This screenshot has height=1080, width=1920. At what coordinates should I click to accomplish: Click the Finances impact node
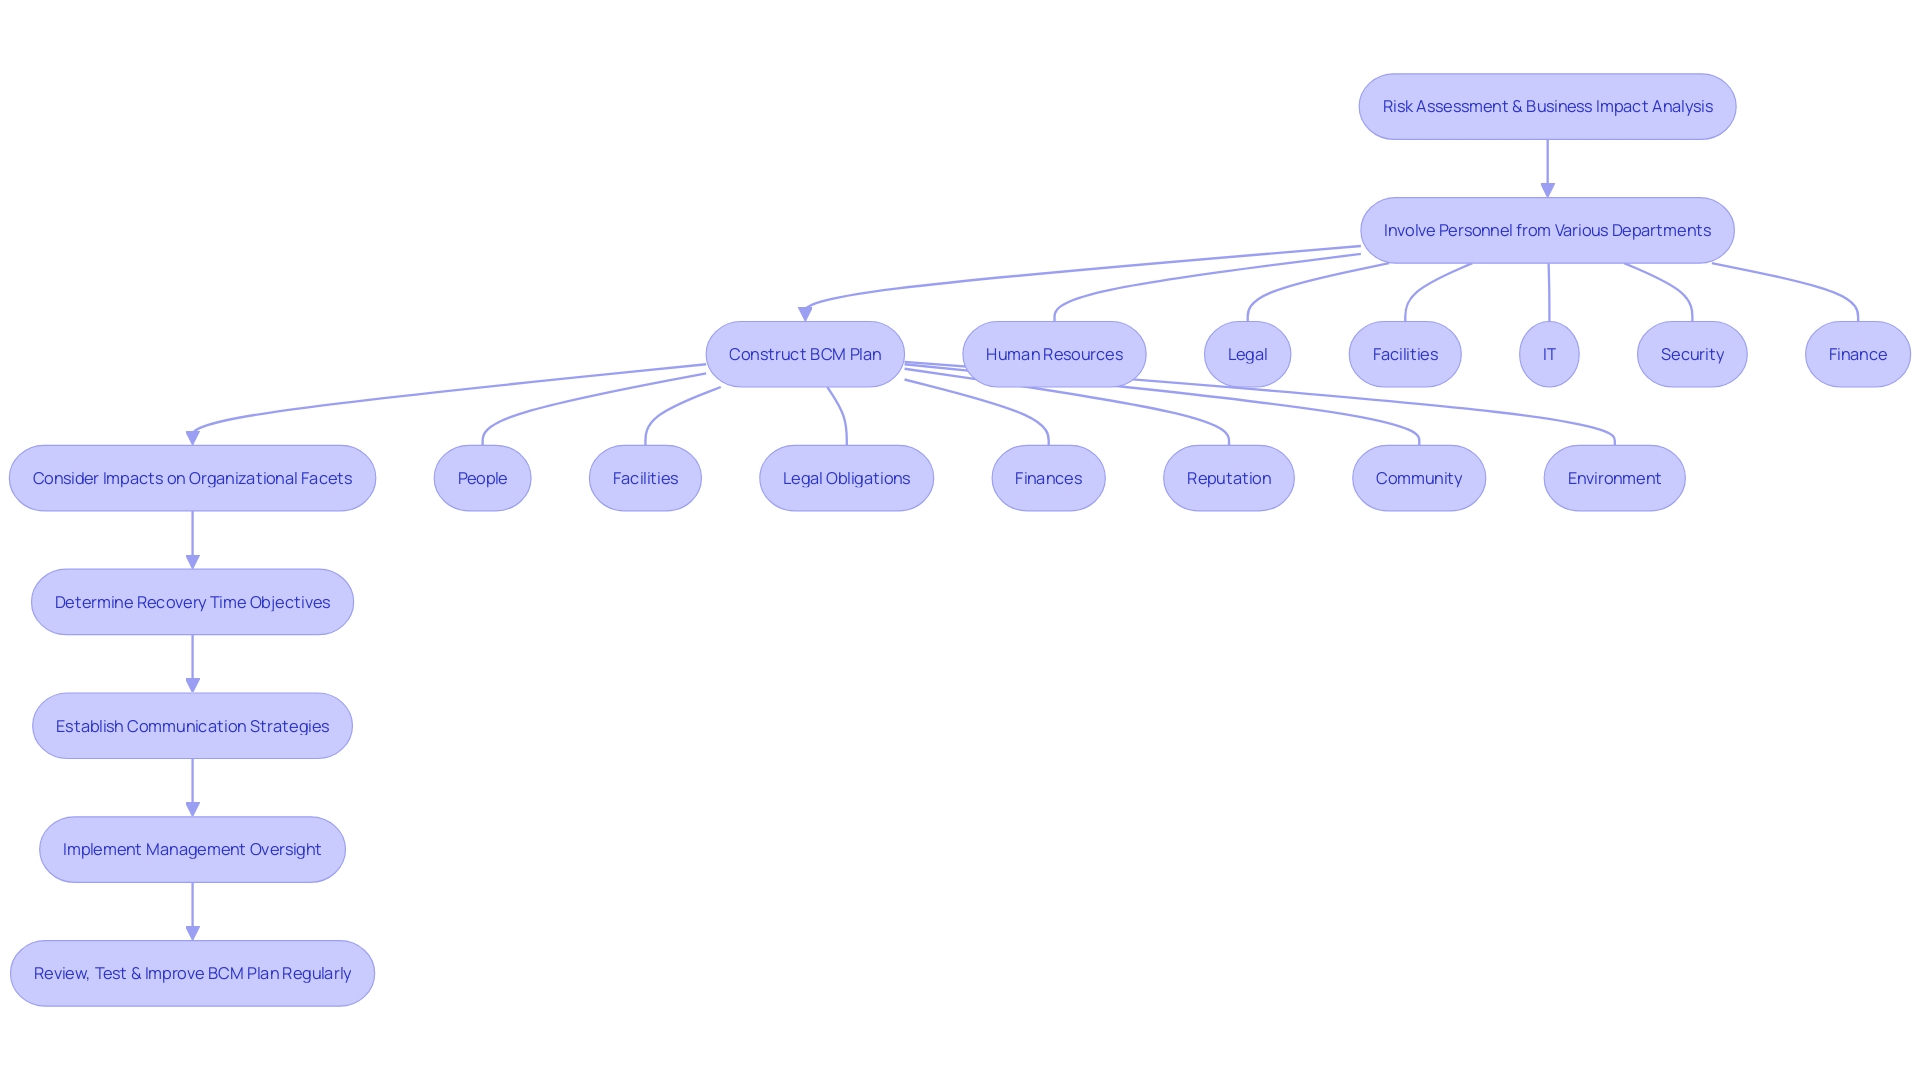[x=1048, y=477]
